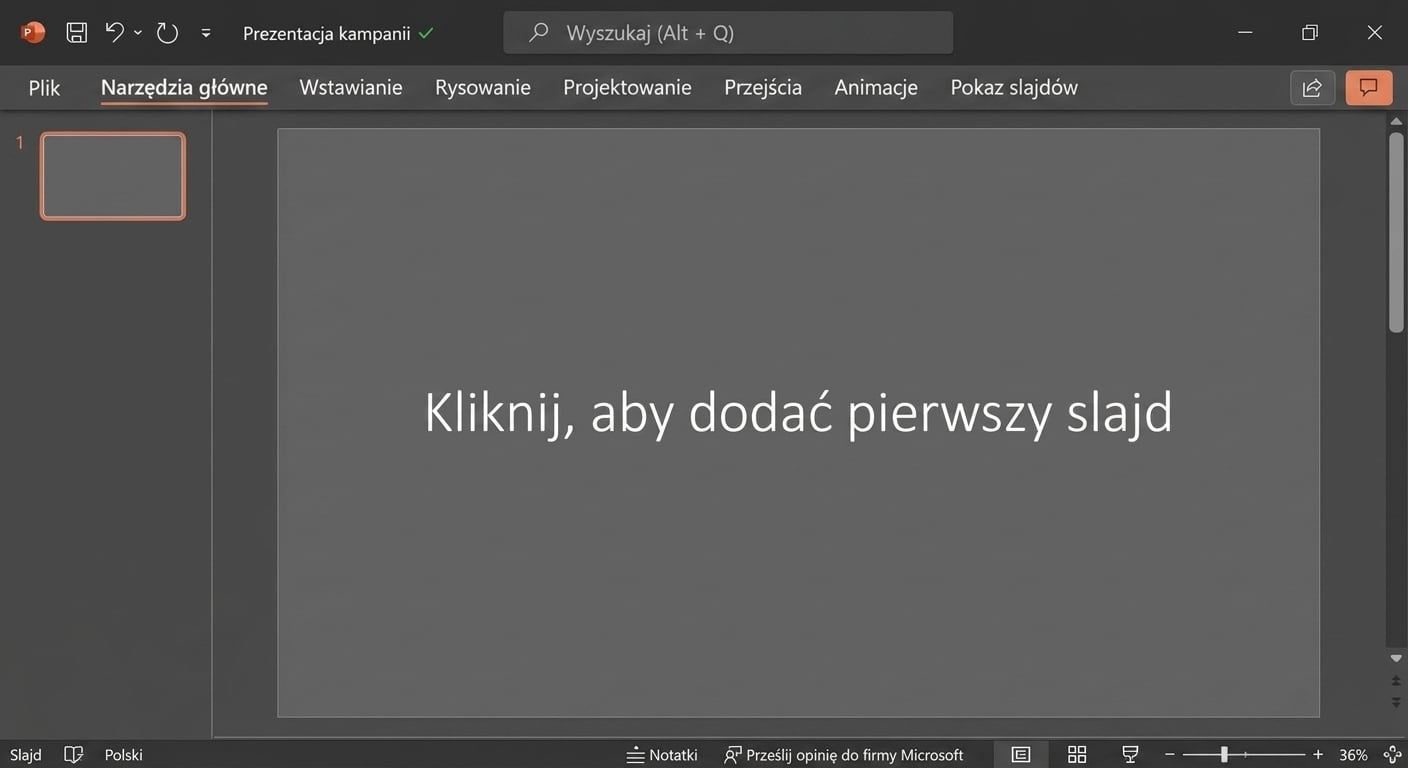Image resolution: width=1408 pixels, height=768 pixels.
Task: Open the Rysowanie tab
Action: point(483,88)
